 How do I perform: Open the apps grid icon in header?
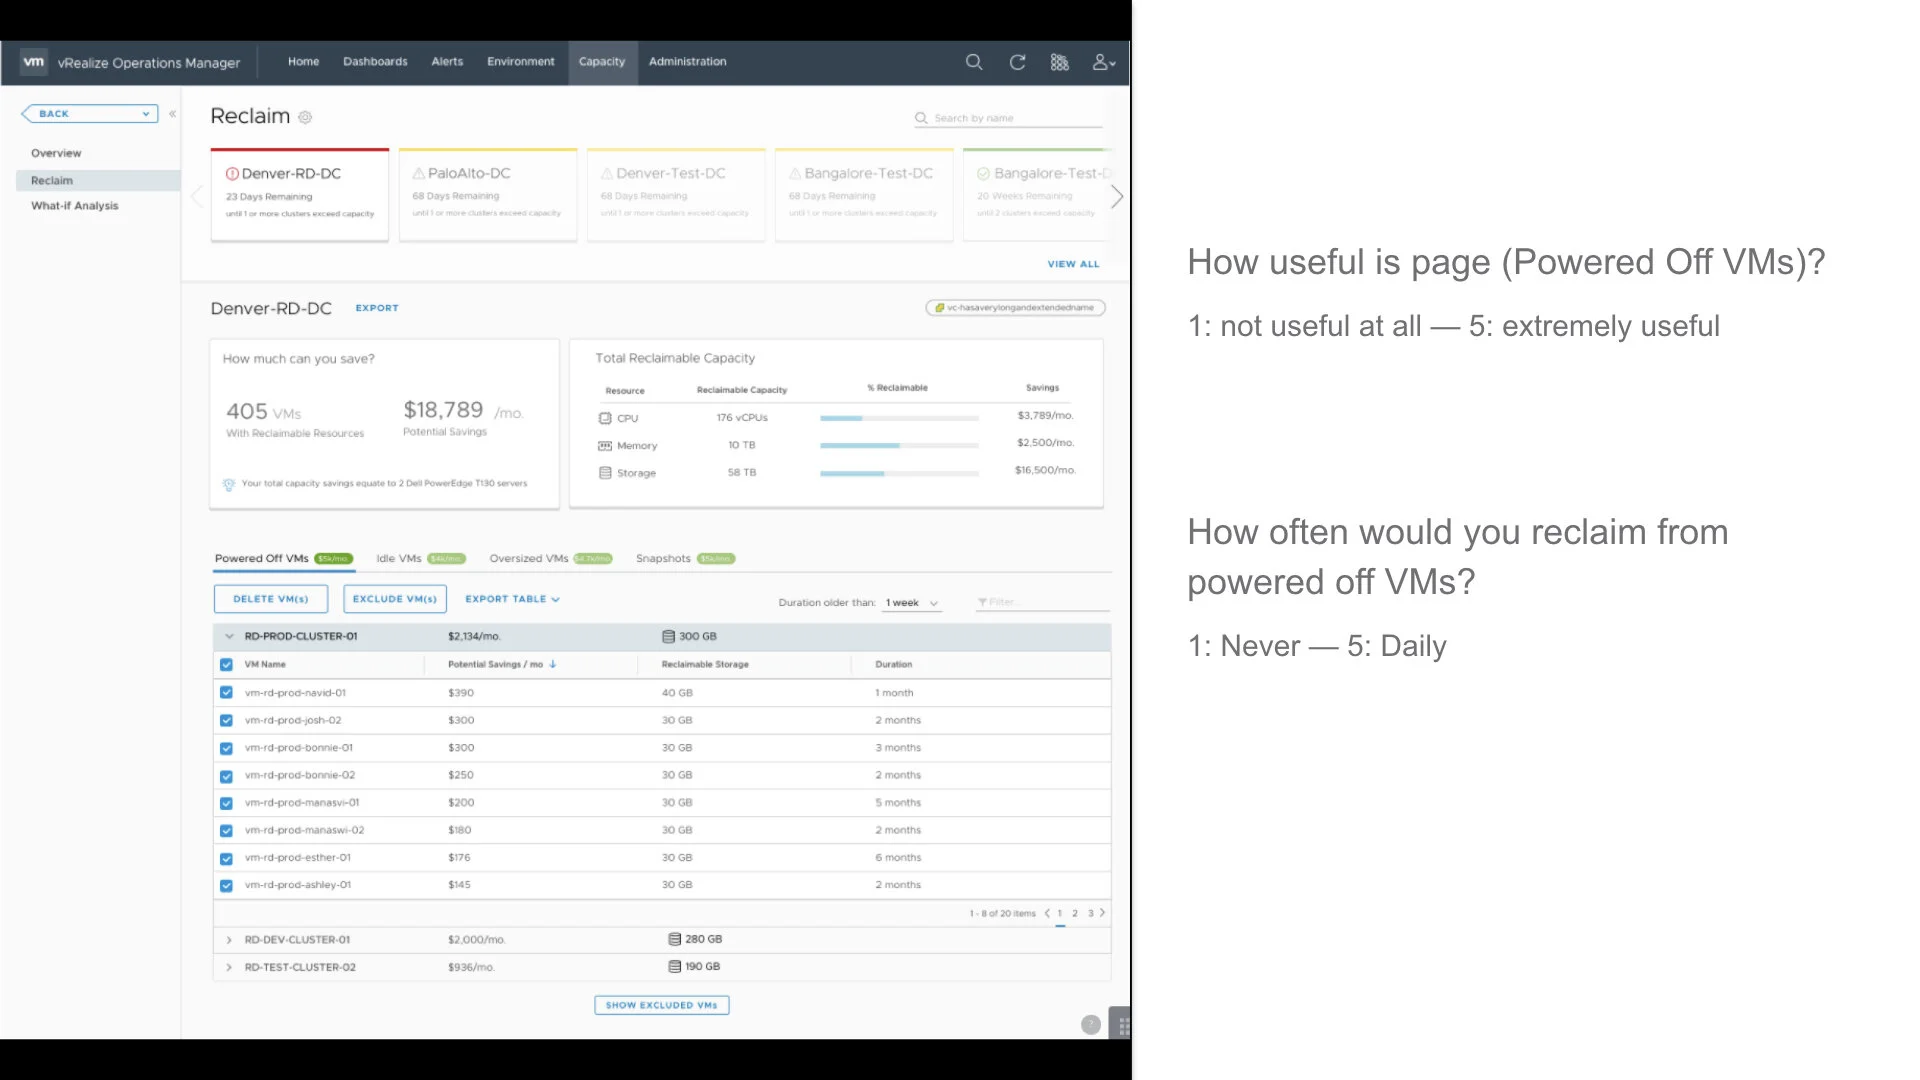(x=1060, y=62)
